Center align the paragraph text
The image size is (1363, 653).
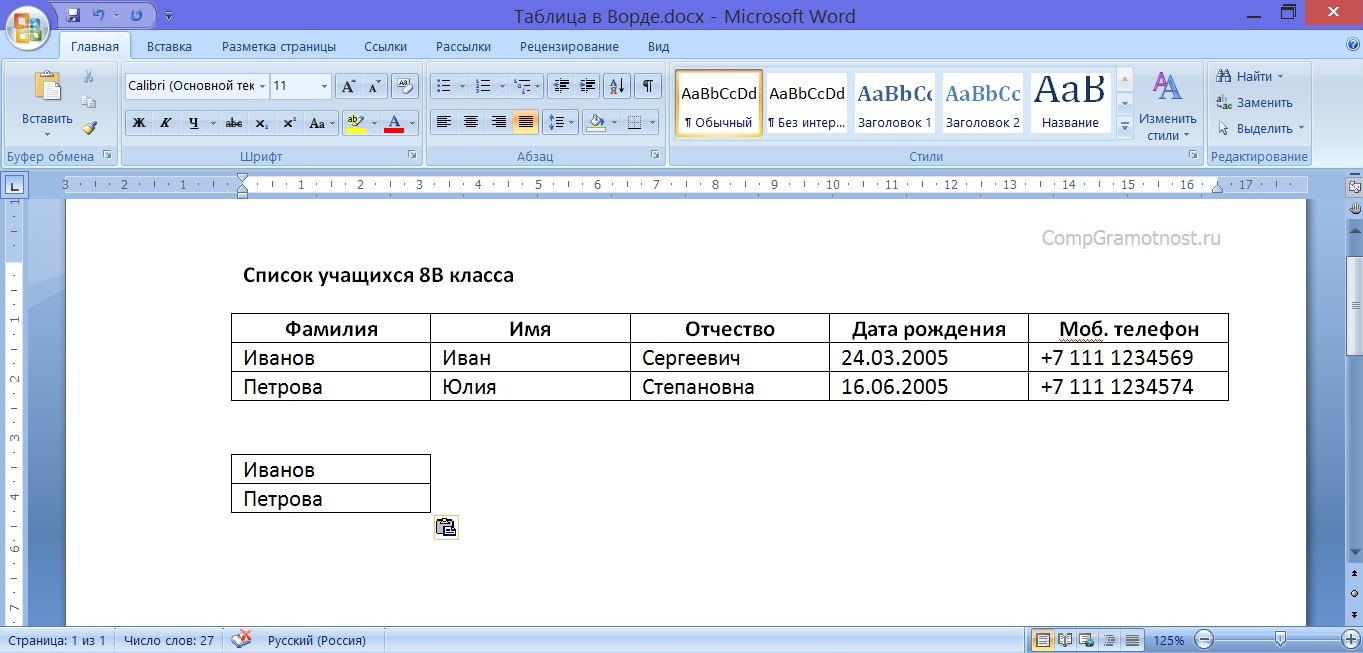tap(471, 122)
